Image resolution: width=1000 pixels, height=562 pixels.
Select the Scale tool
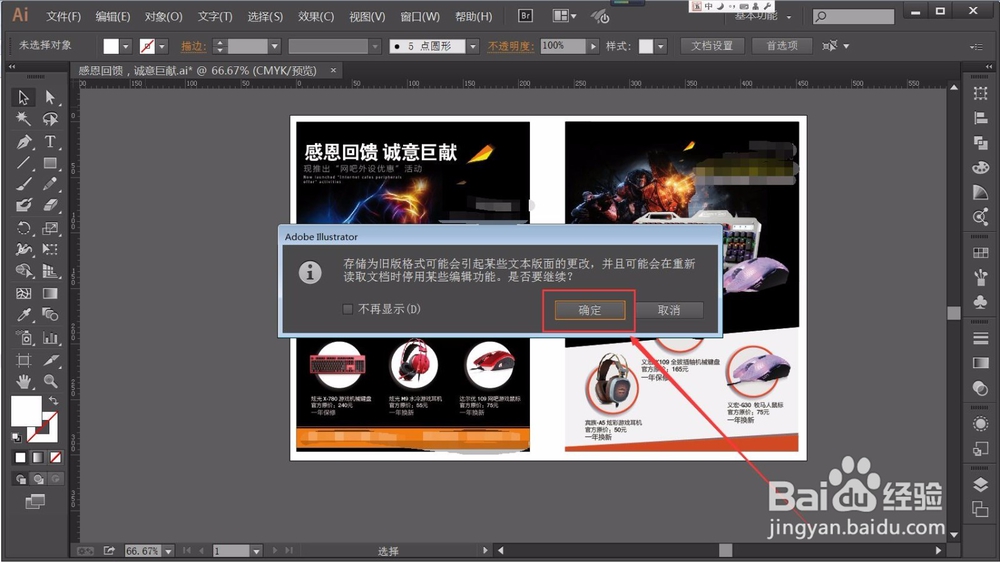[50, 228]
